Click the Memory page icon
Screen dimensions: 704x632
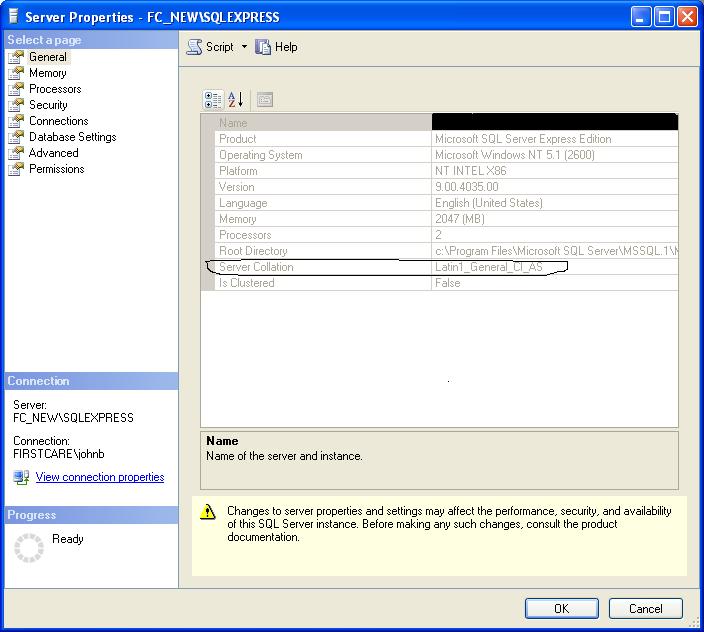16,73
